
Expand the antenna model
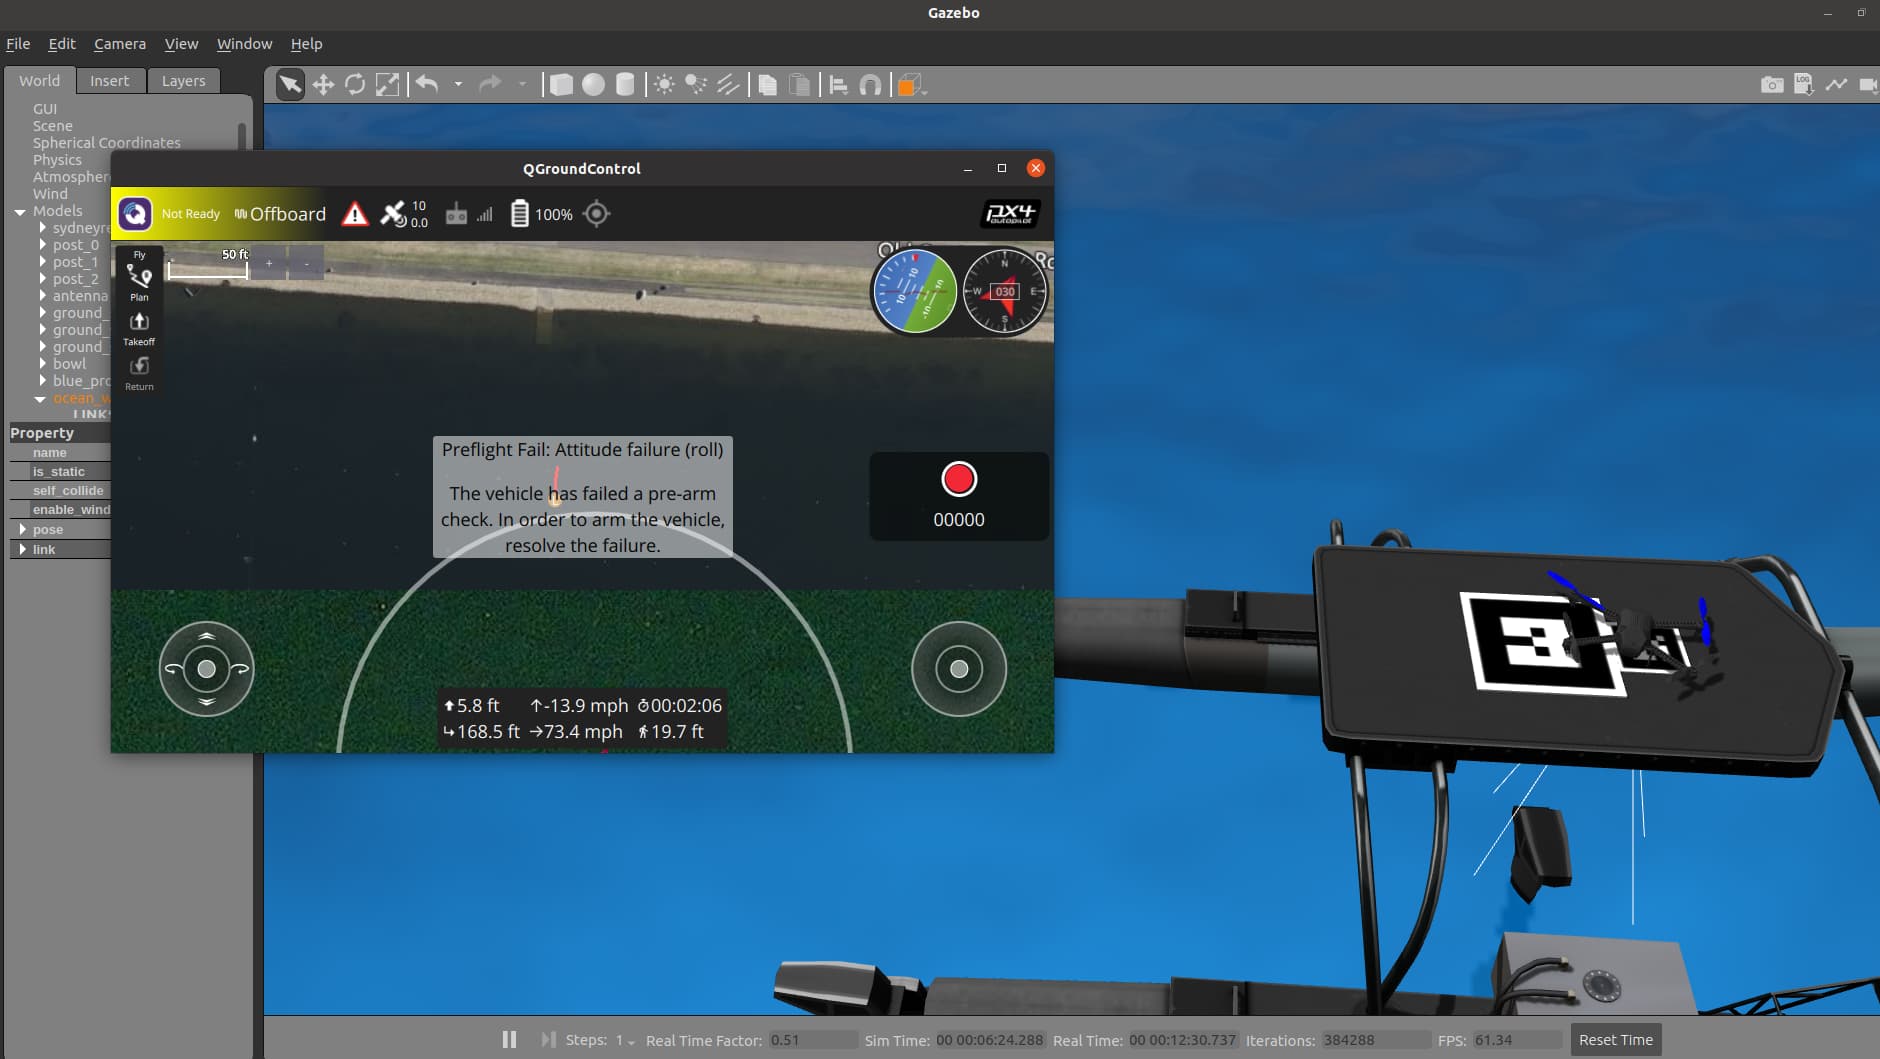[43, 296]
